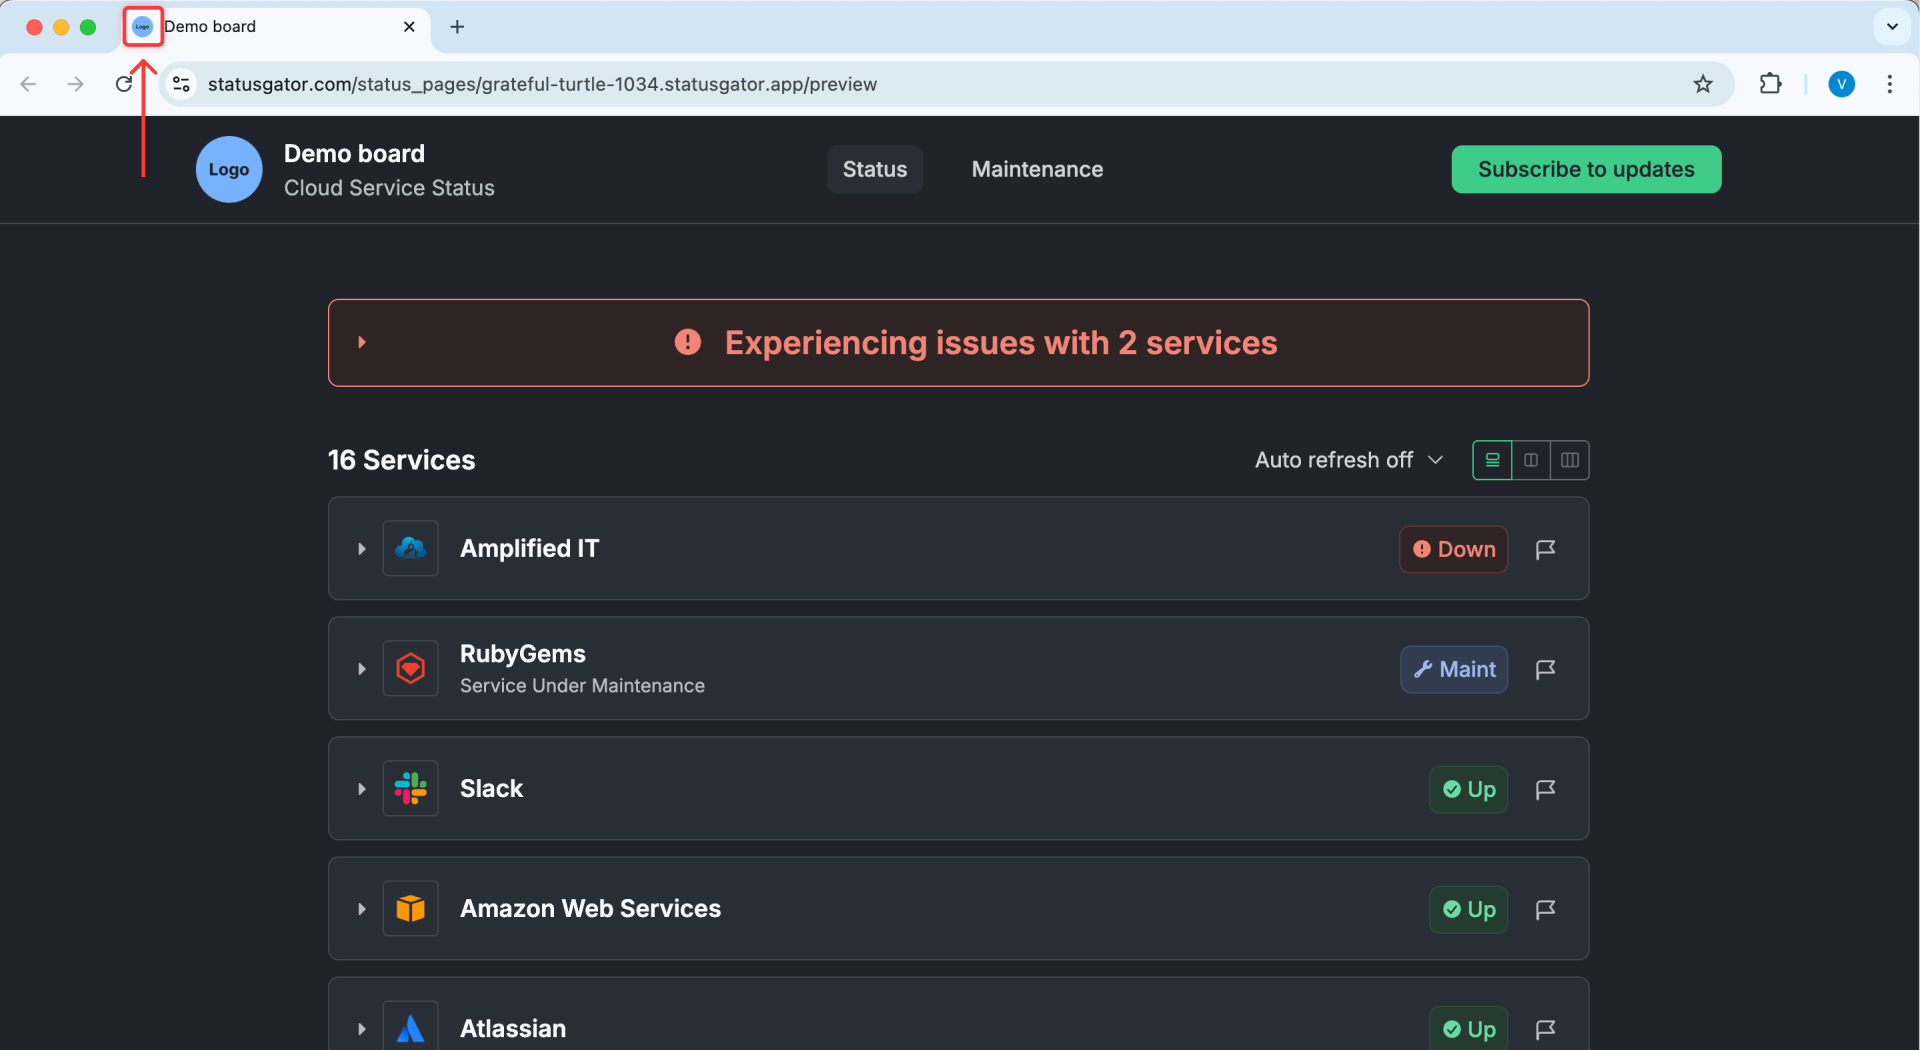Expand the Amplified IT row
This screenshot has width=1920, height=1050.
coord(362,549)
